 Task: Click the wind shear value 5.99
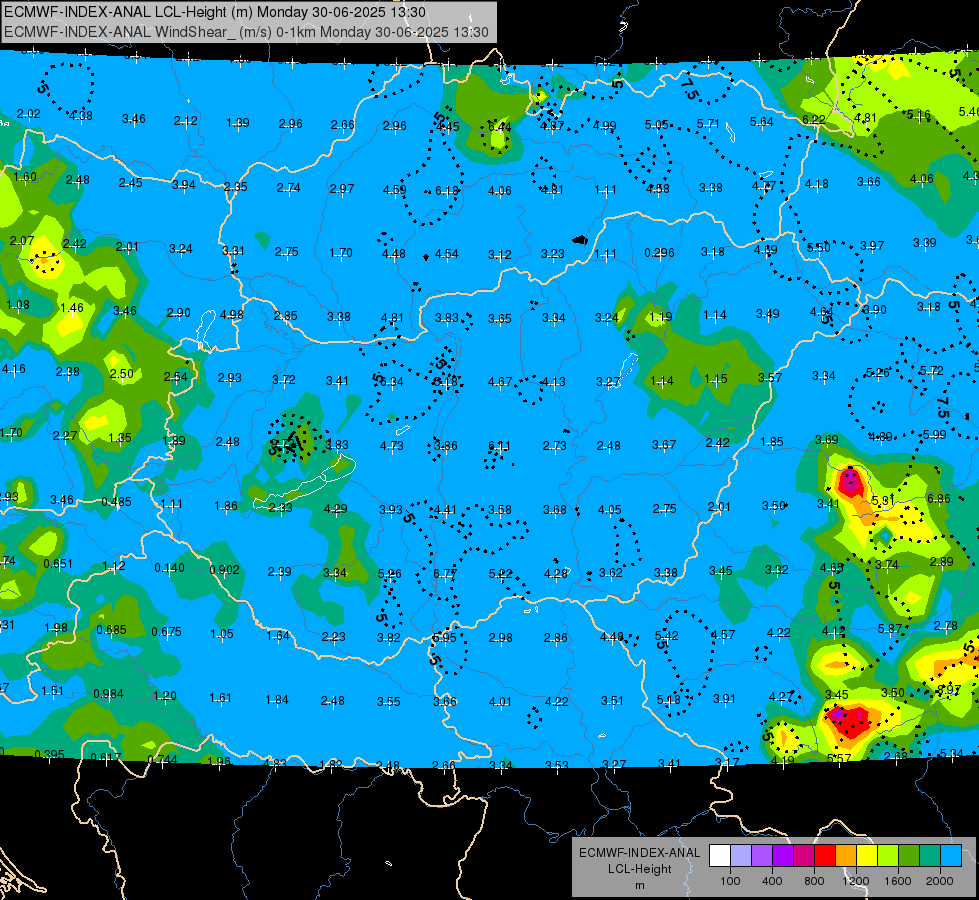[935, 435]
